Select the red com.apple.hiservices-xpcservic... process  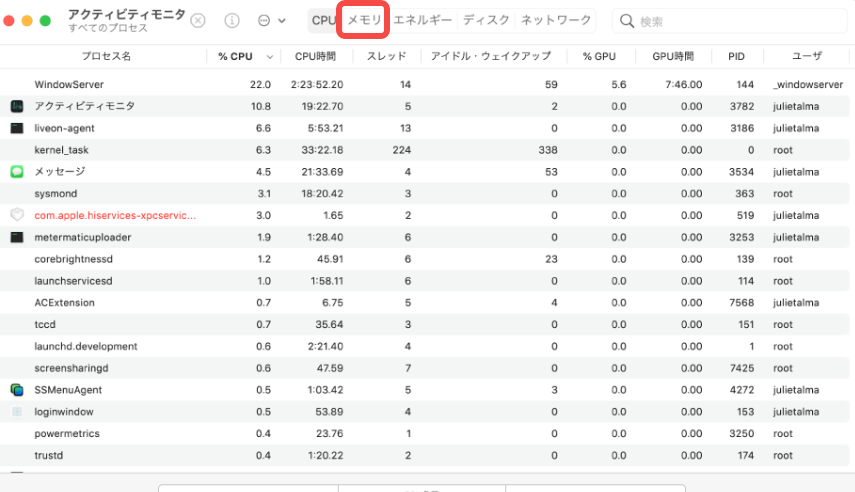pos(115,215)
